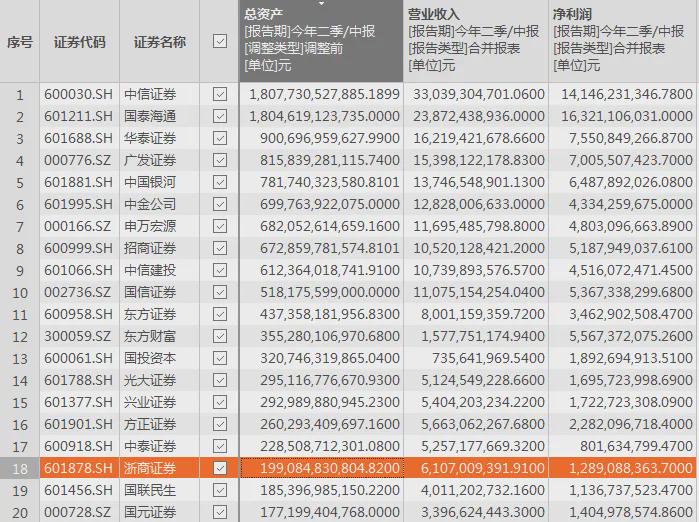This screenshot has width=699, height=522.
Task: Open stock code 600030.SH
Action: (79, 94)
